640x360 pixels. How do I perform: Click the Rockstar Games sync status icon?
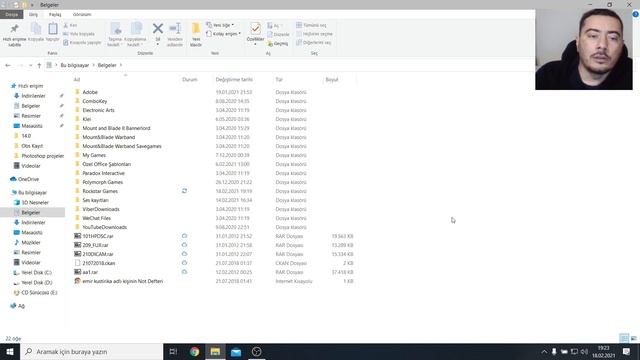(184, 191)
